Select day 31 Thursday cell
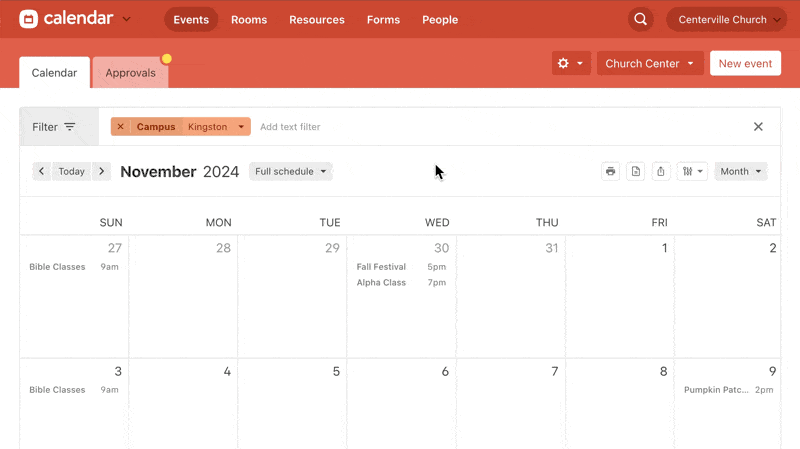Image resolution: width=800 pixels, height=449 pixels. click(x=511, y=296)
